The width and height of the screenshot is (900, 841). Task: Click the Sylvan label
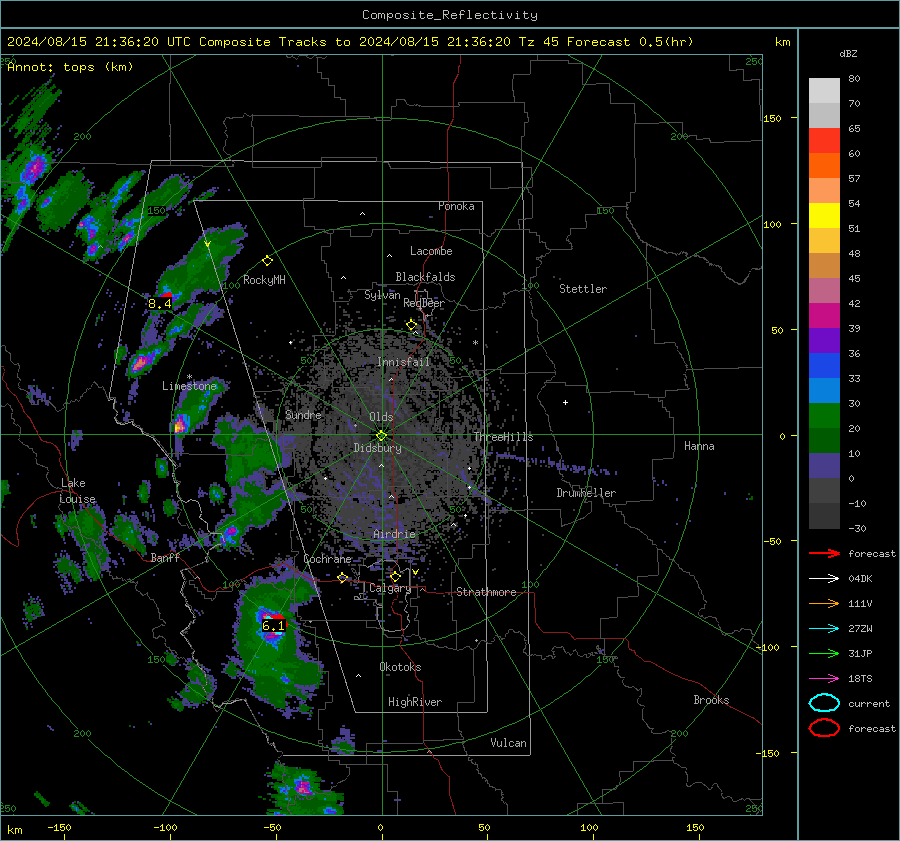(x=382, y=294)
